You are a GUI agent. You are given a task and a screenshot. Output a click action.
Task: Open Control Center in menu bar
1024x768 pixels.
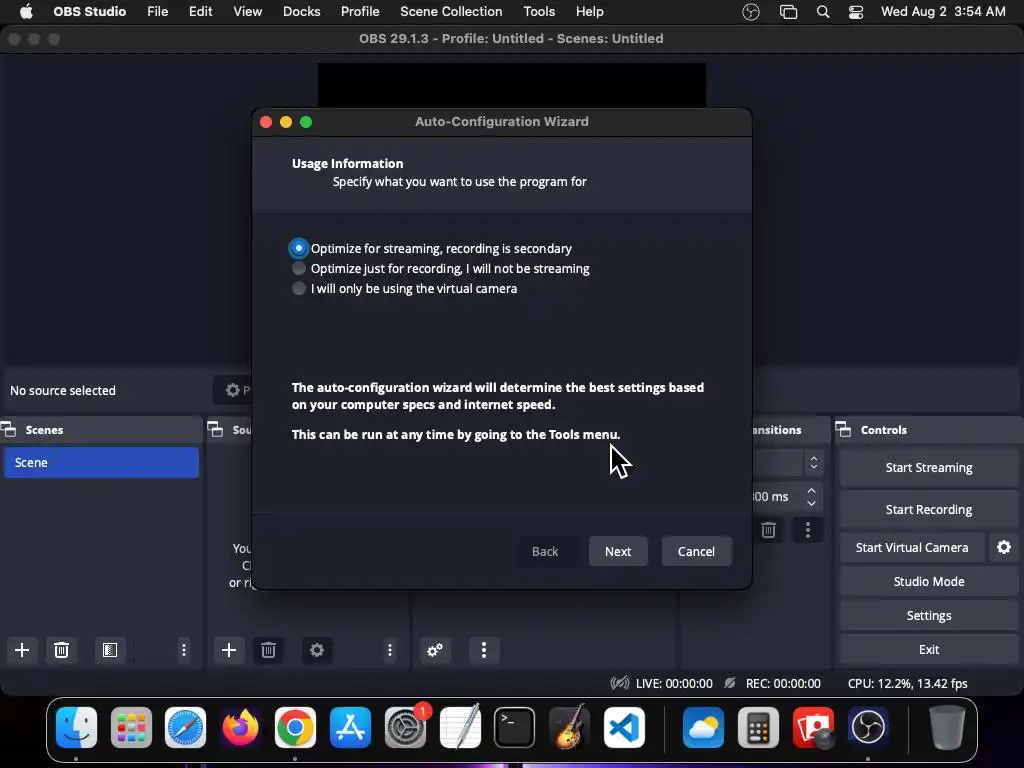tap(856, 12)
